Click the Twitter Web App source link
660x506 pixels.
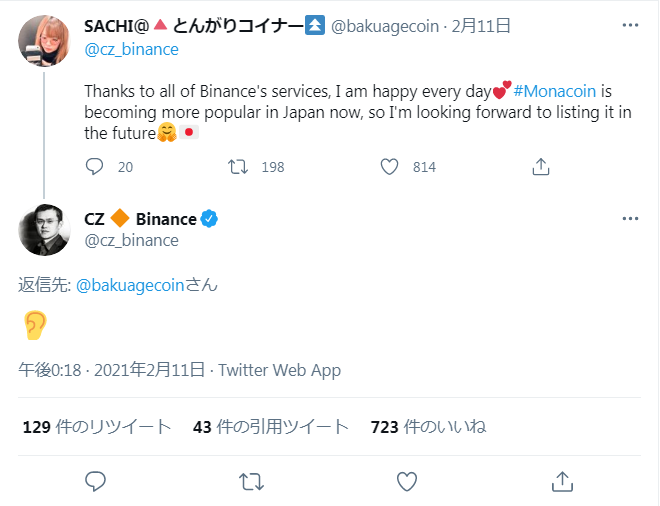(279, 370)
